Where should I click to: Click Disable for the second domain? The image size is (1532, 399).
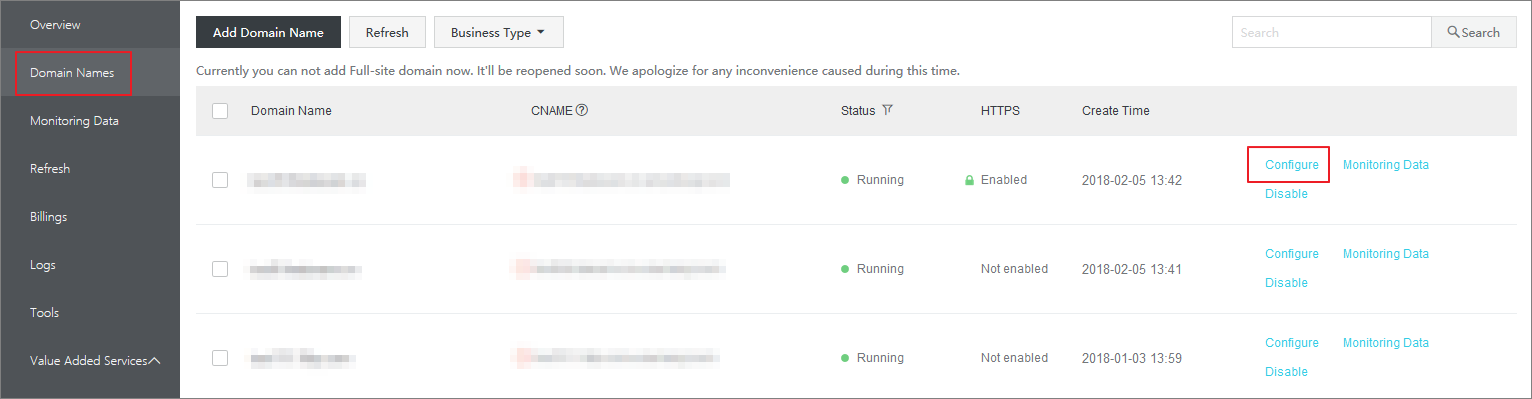pos(1286,283)
